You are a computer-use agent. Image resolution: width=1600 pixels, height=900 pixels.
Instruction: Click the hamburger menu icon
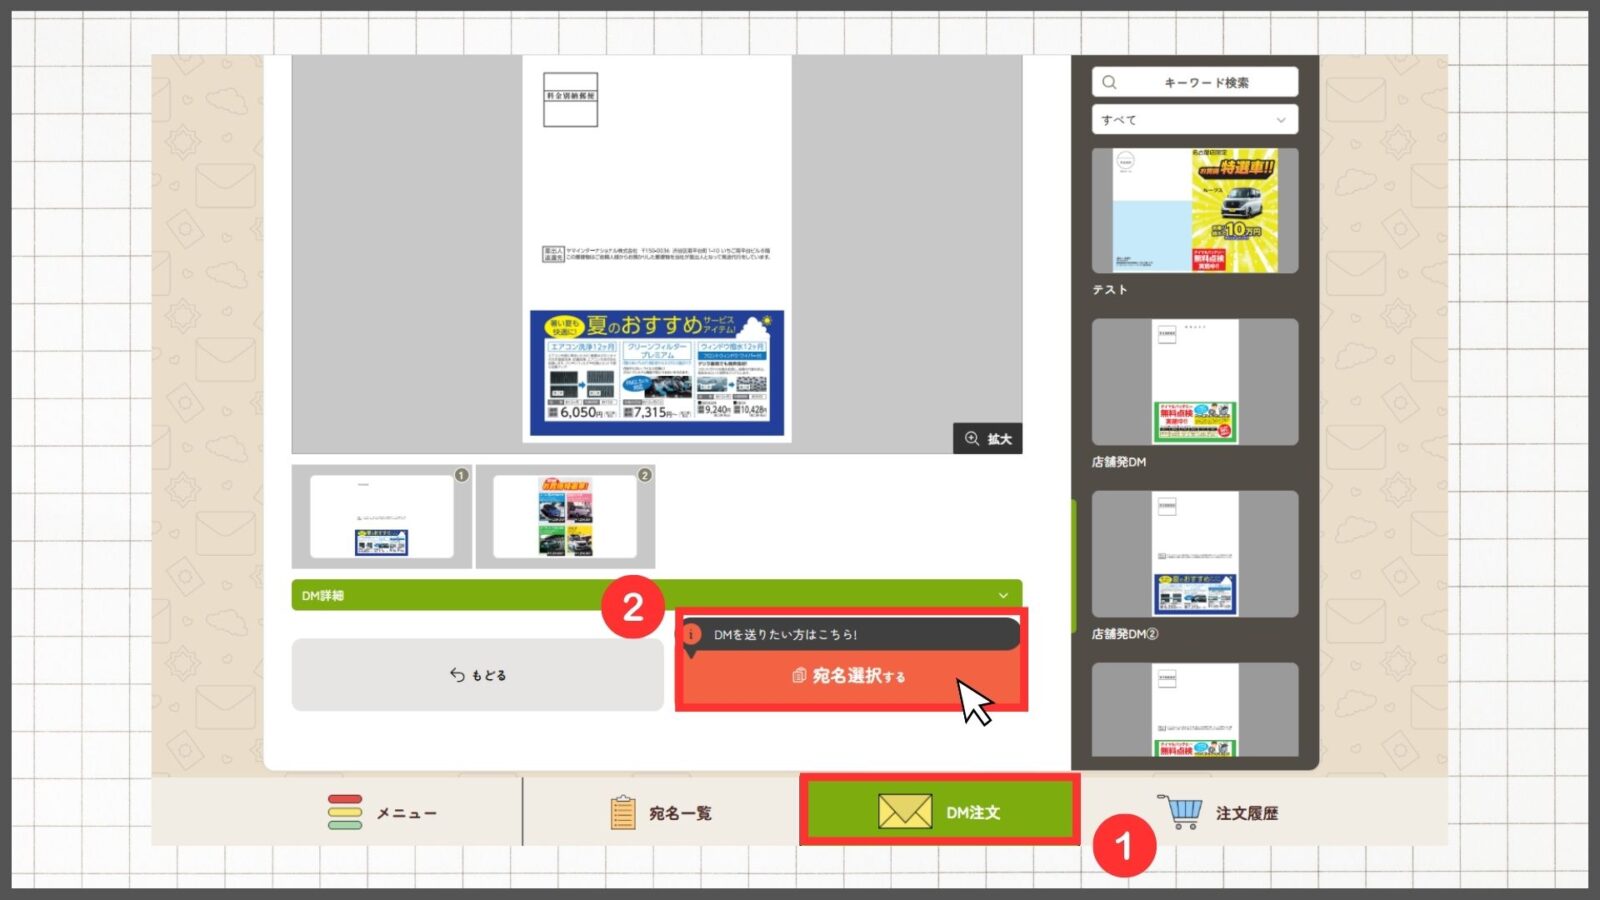[344, 812]
